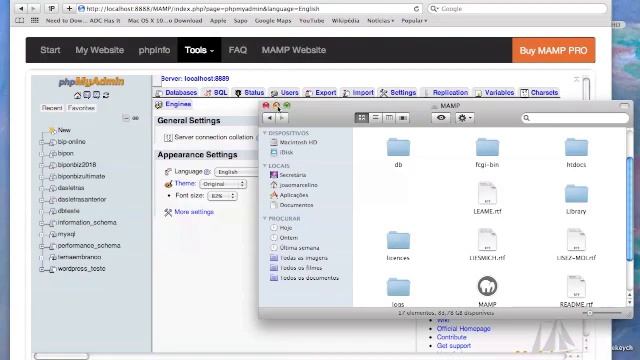Open the Tools dropdown menu

pyautogui.click(x=199, y=50)
